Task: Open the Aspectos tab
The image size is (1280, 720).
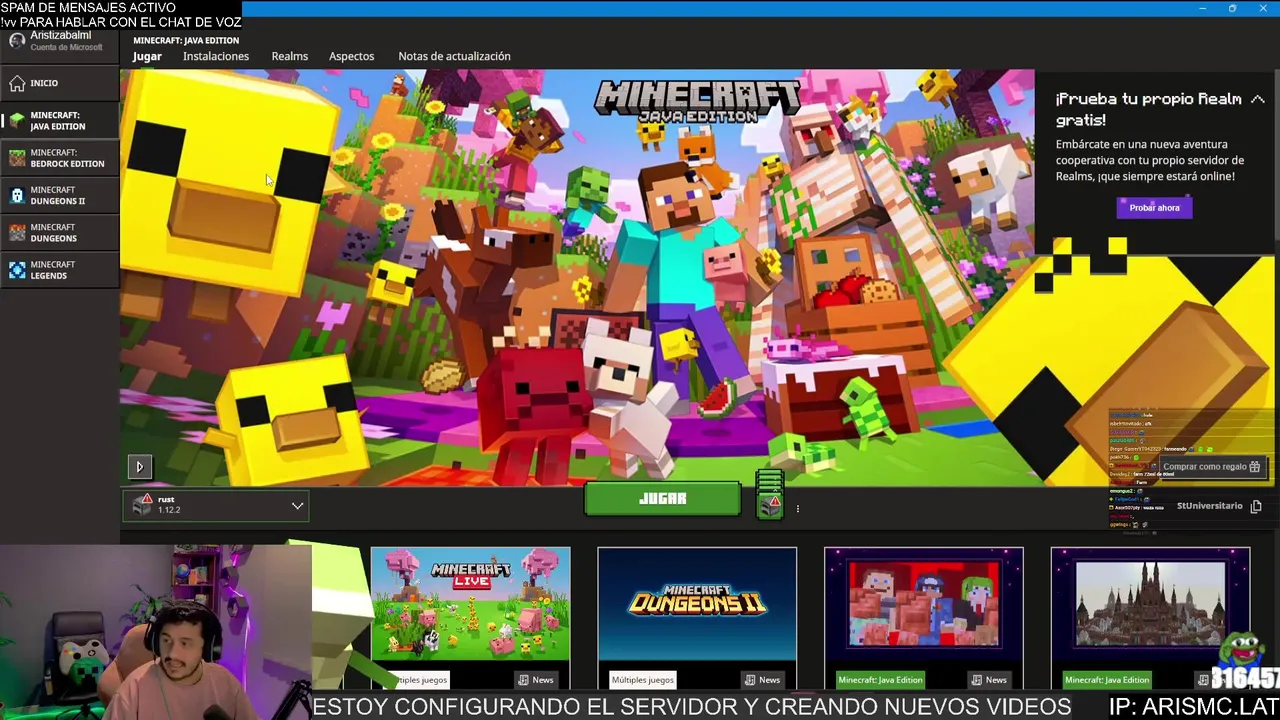Action: click(352, 56)
